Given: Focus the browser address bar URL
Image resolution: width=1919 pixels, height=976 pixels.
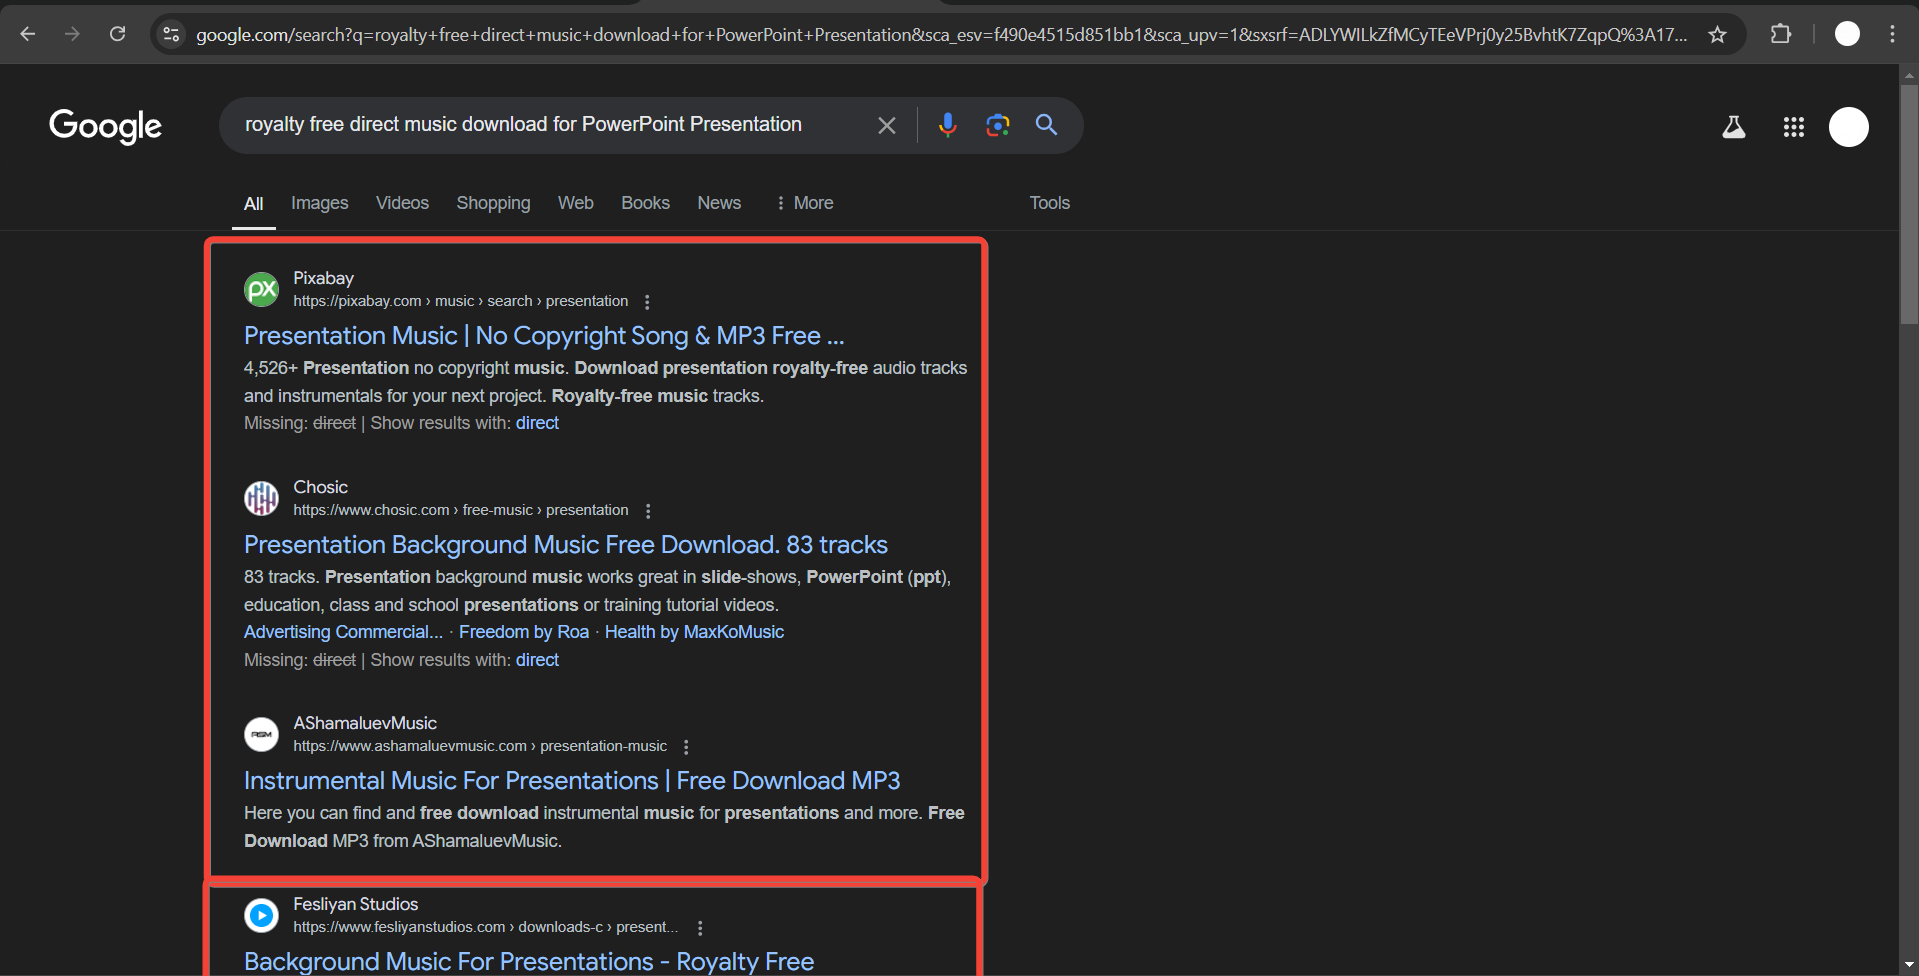Looking at the screenshot, I should [x=941, y=35].
